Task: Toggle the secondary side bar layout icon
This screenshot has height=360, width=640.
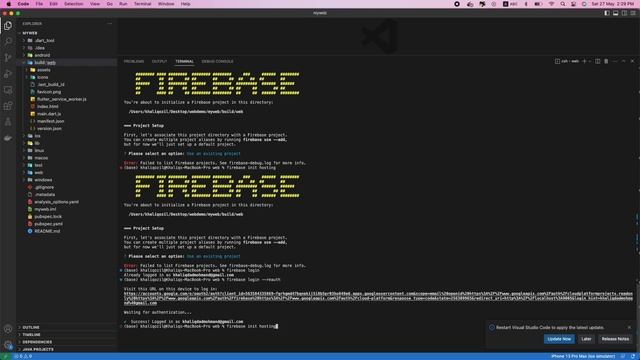Action: point(624,13)
